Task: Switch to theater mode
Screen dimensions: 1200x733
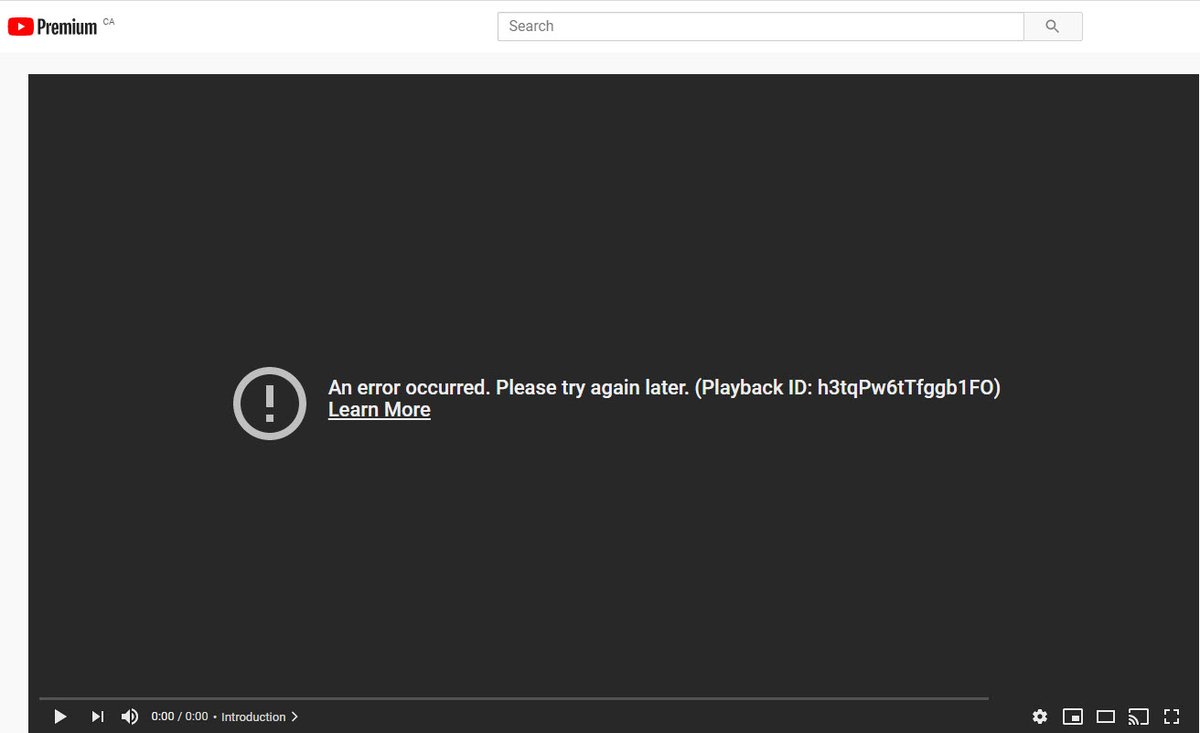Action: 1106,716
